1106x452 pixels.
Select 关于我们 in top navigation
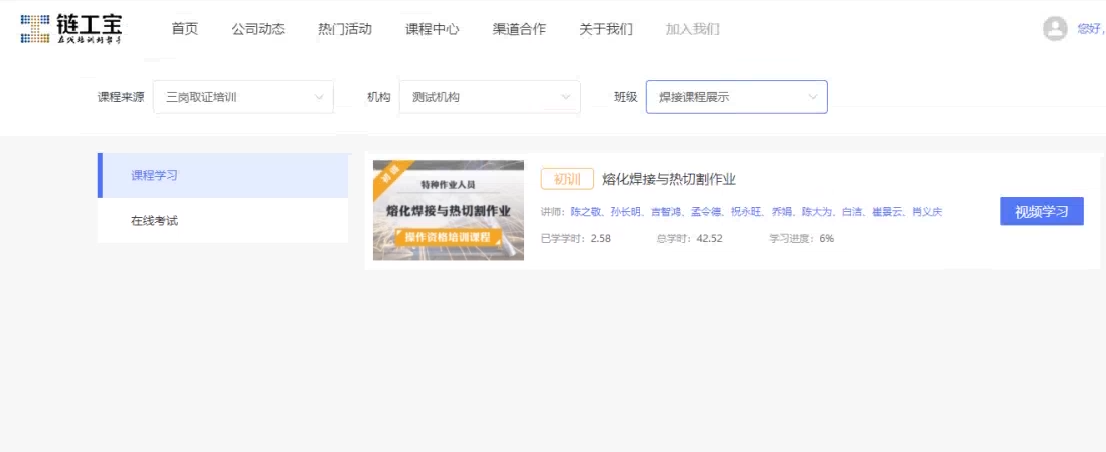(606, 29)
